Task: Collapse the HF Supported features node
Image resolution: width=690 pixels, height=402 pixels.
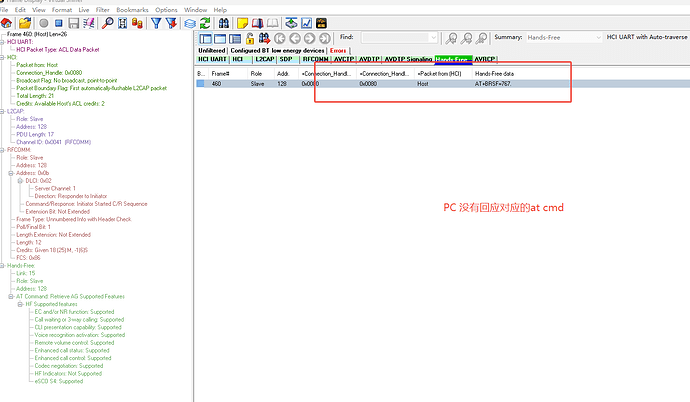Action: pos(20,304)
